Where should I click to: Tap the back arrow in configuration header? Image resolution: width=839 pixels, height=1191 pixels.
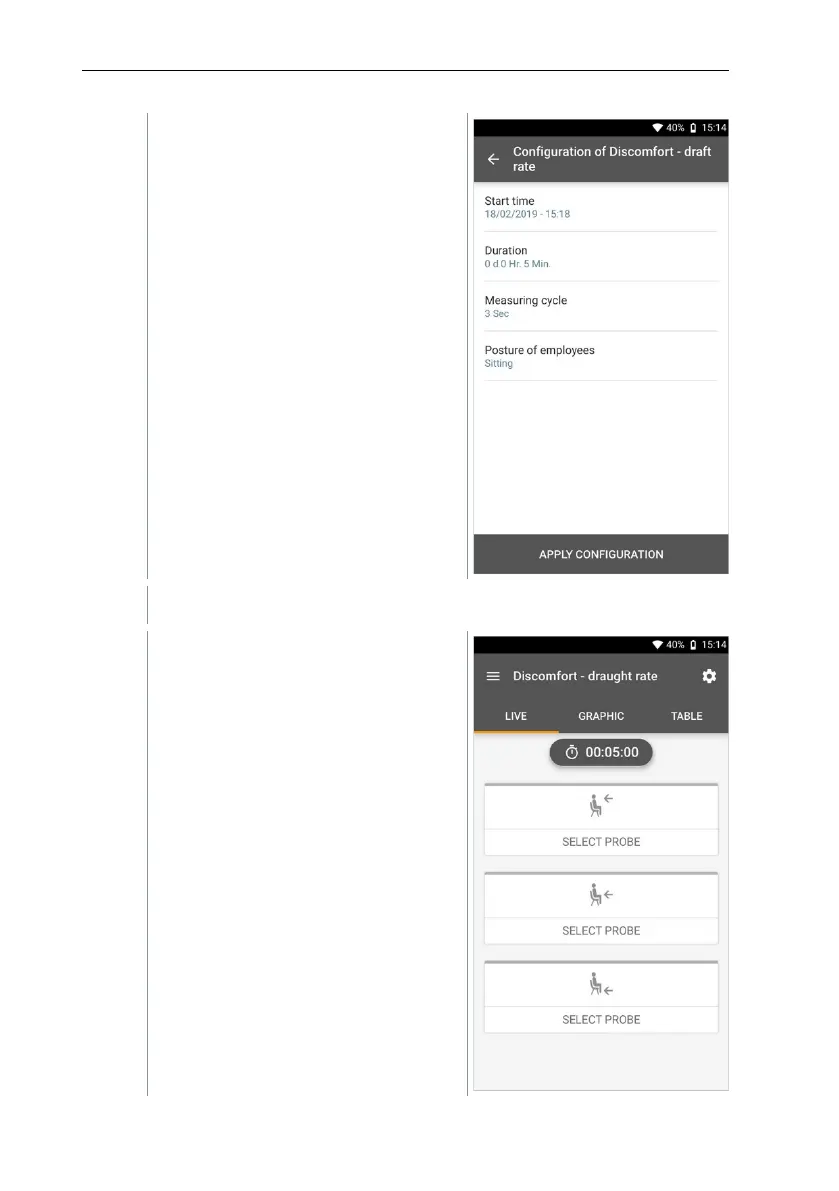coord(494,160)
